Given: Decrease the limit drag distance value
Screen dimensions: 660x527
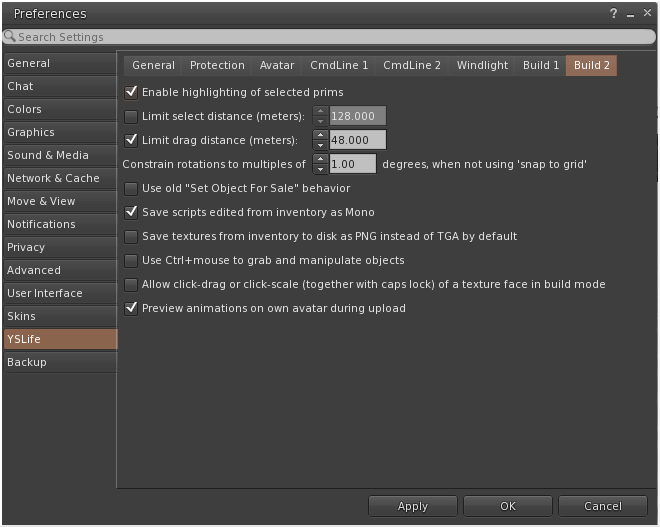Looking at the screenshot, I should pyautogui.click(x=320, y=145).
